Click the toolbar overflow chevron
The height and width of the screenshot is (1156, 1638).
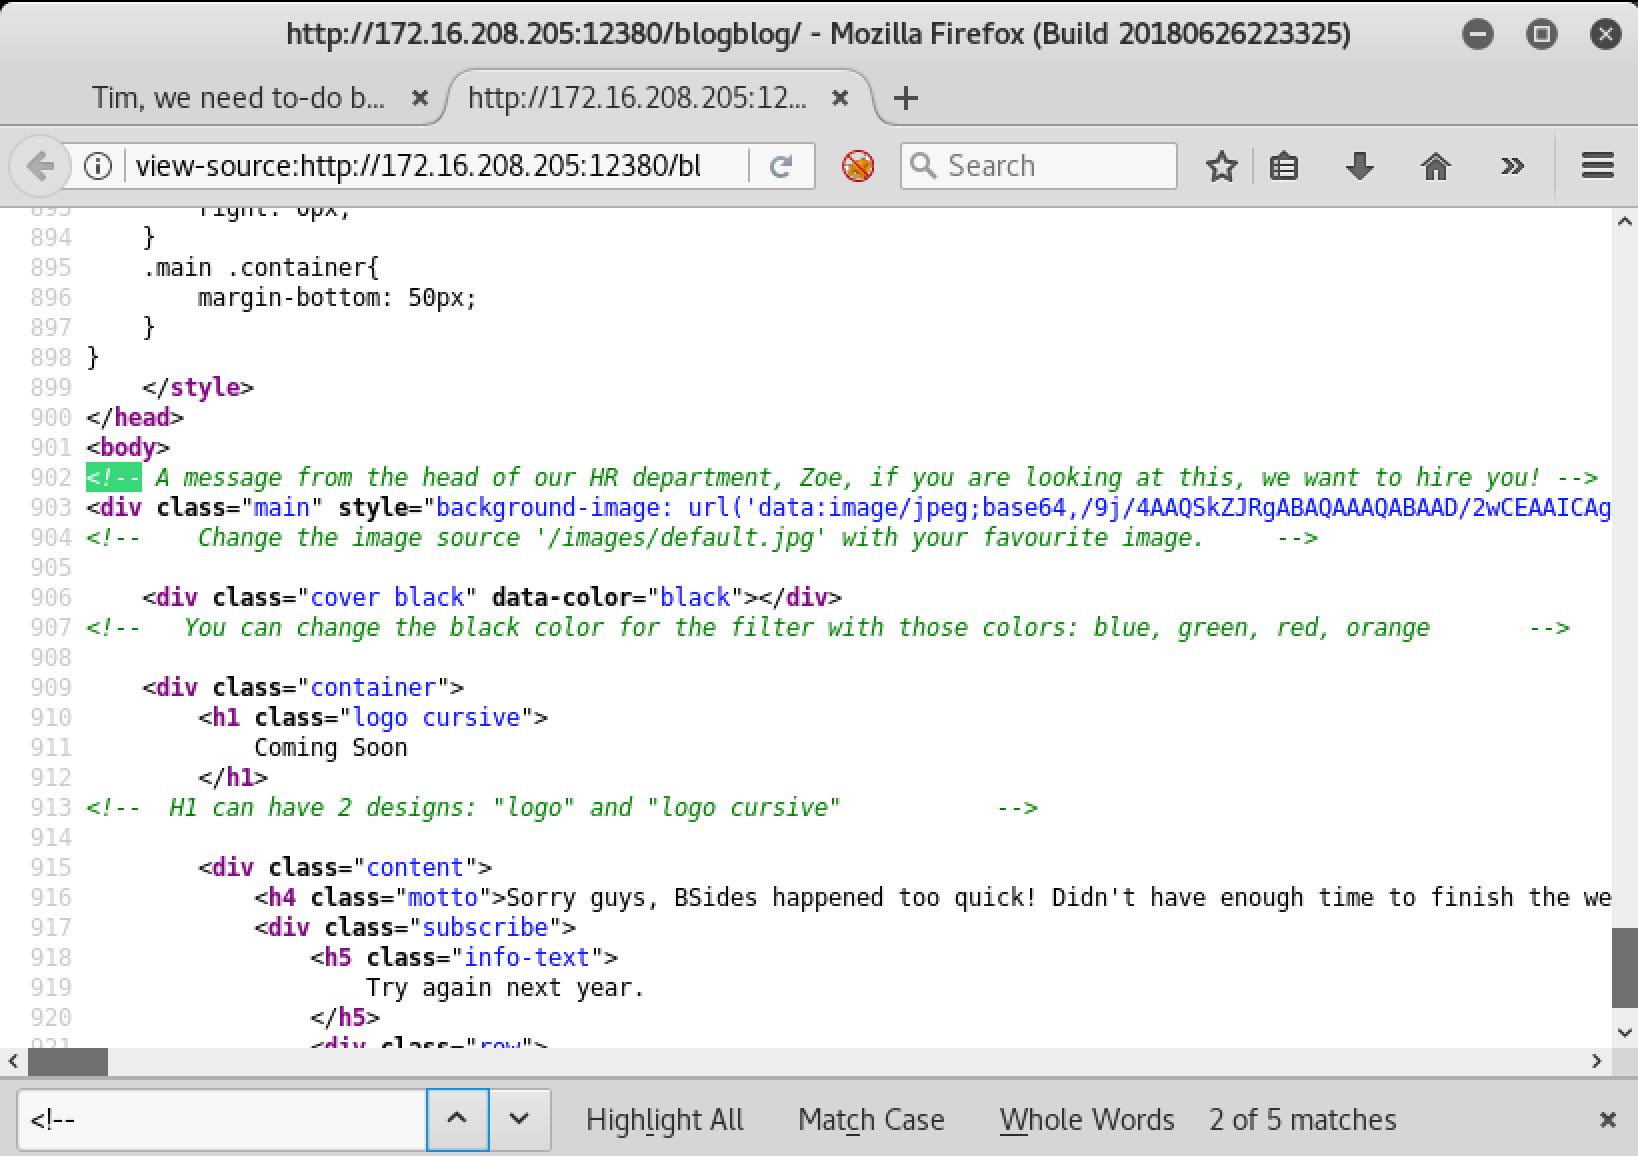point(1512,165)
